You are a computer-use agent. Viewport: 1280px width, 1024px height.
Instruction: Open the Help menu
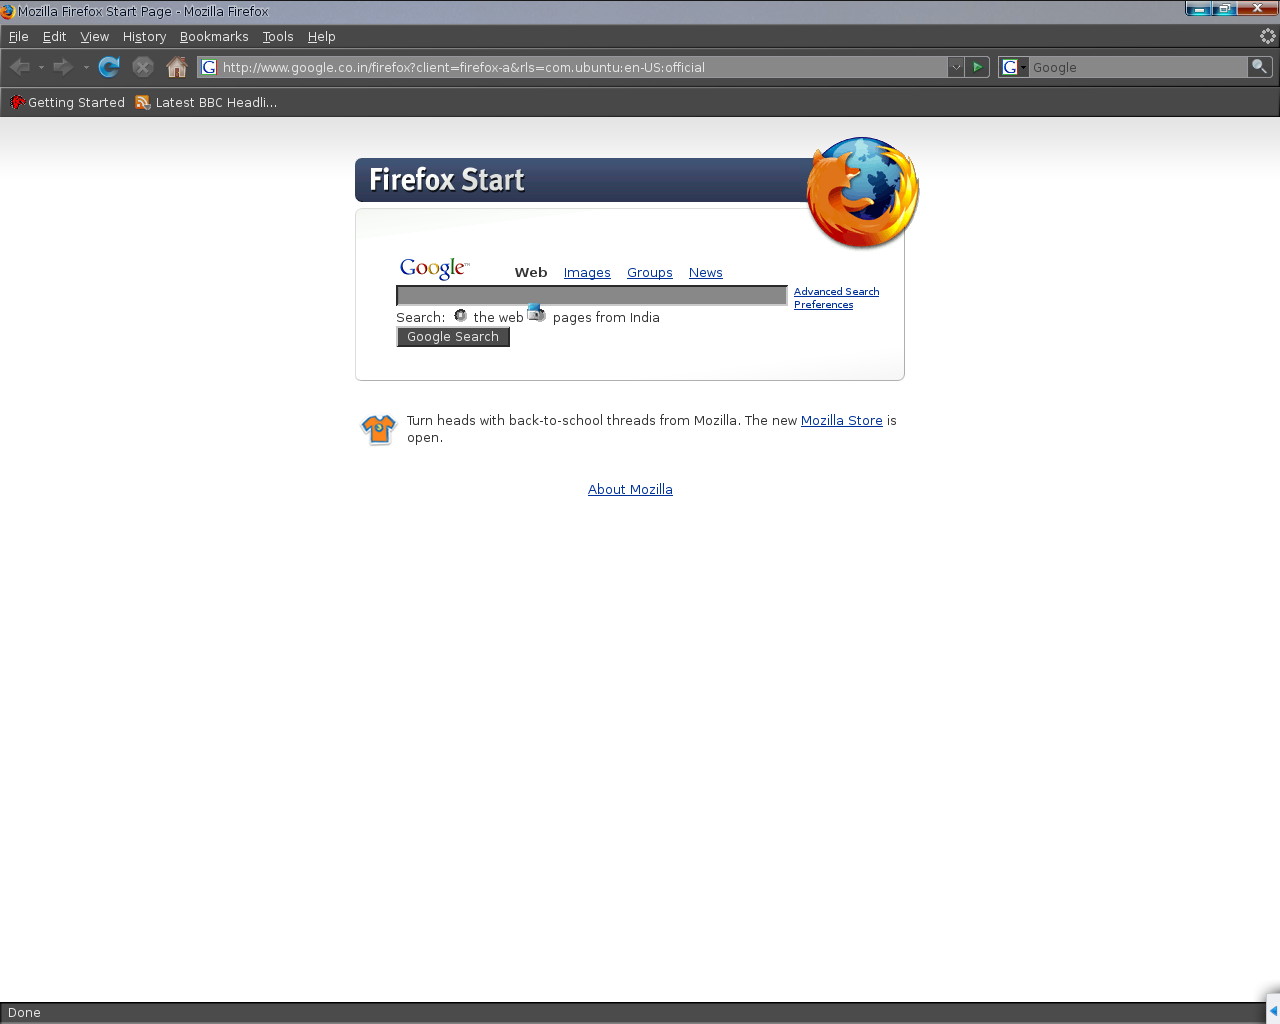[321, 36]
